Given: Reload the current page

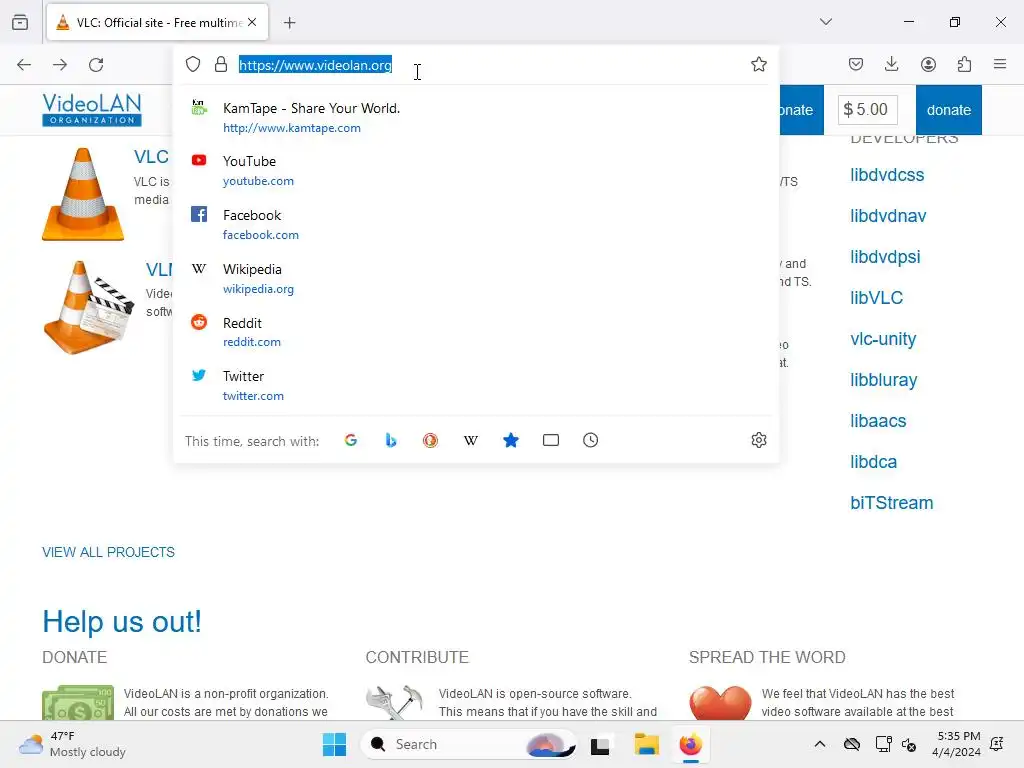Looking at the screenshot, I should click(96, 65).
